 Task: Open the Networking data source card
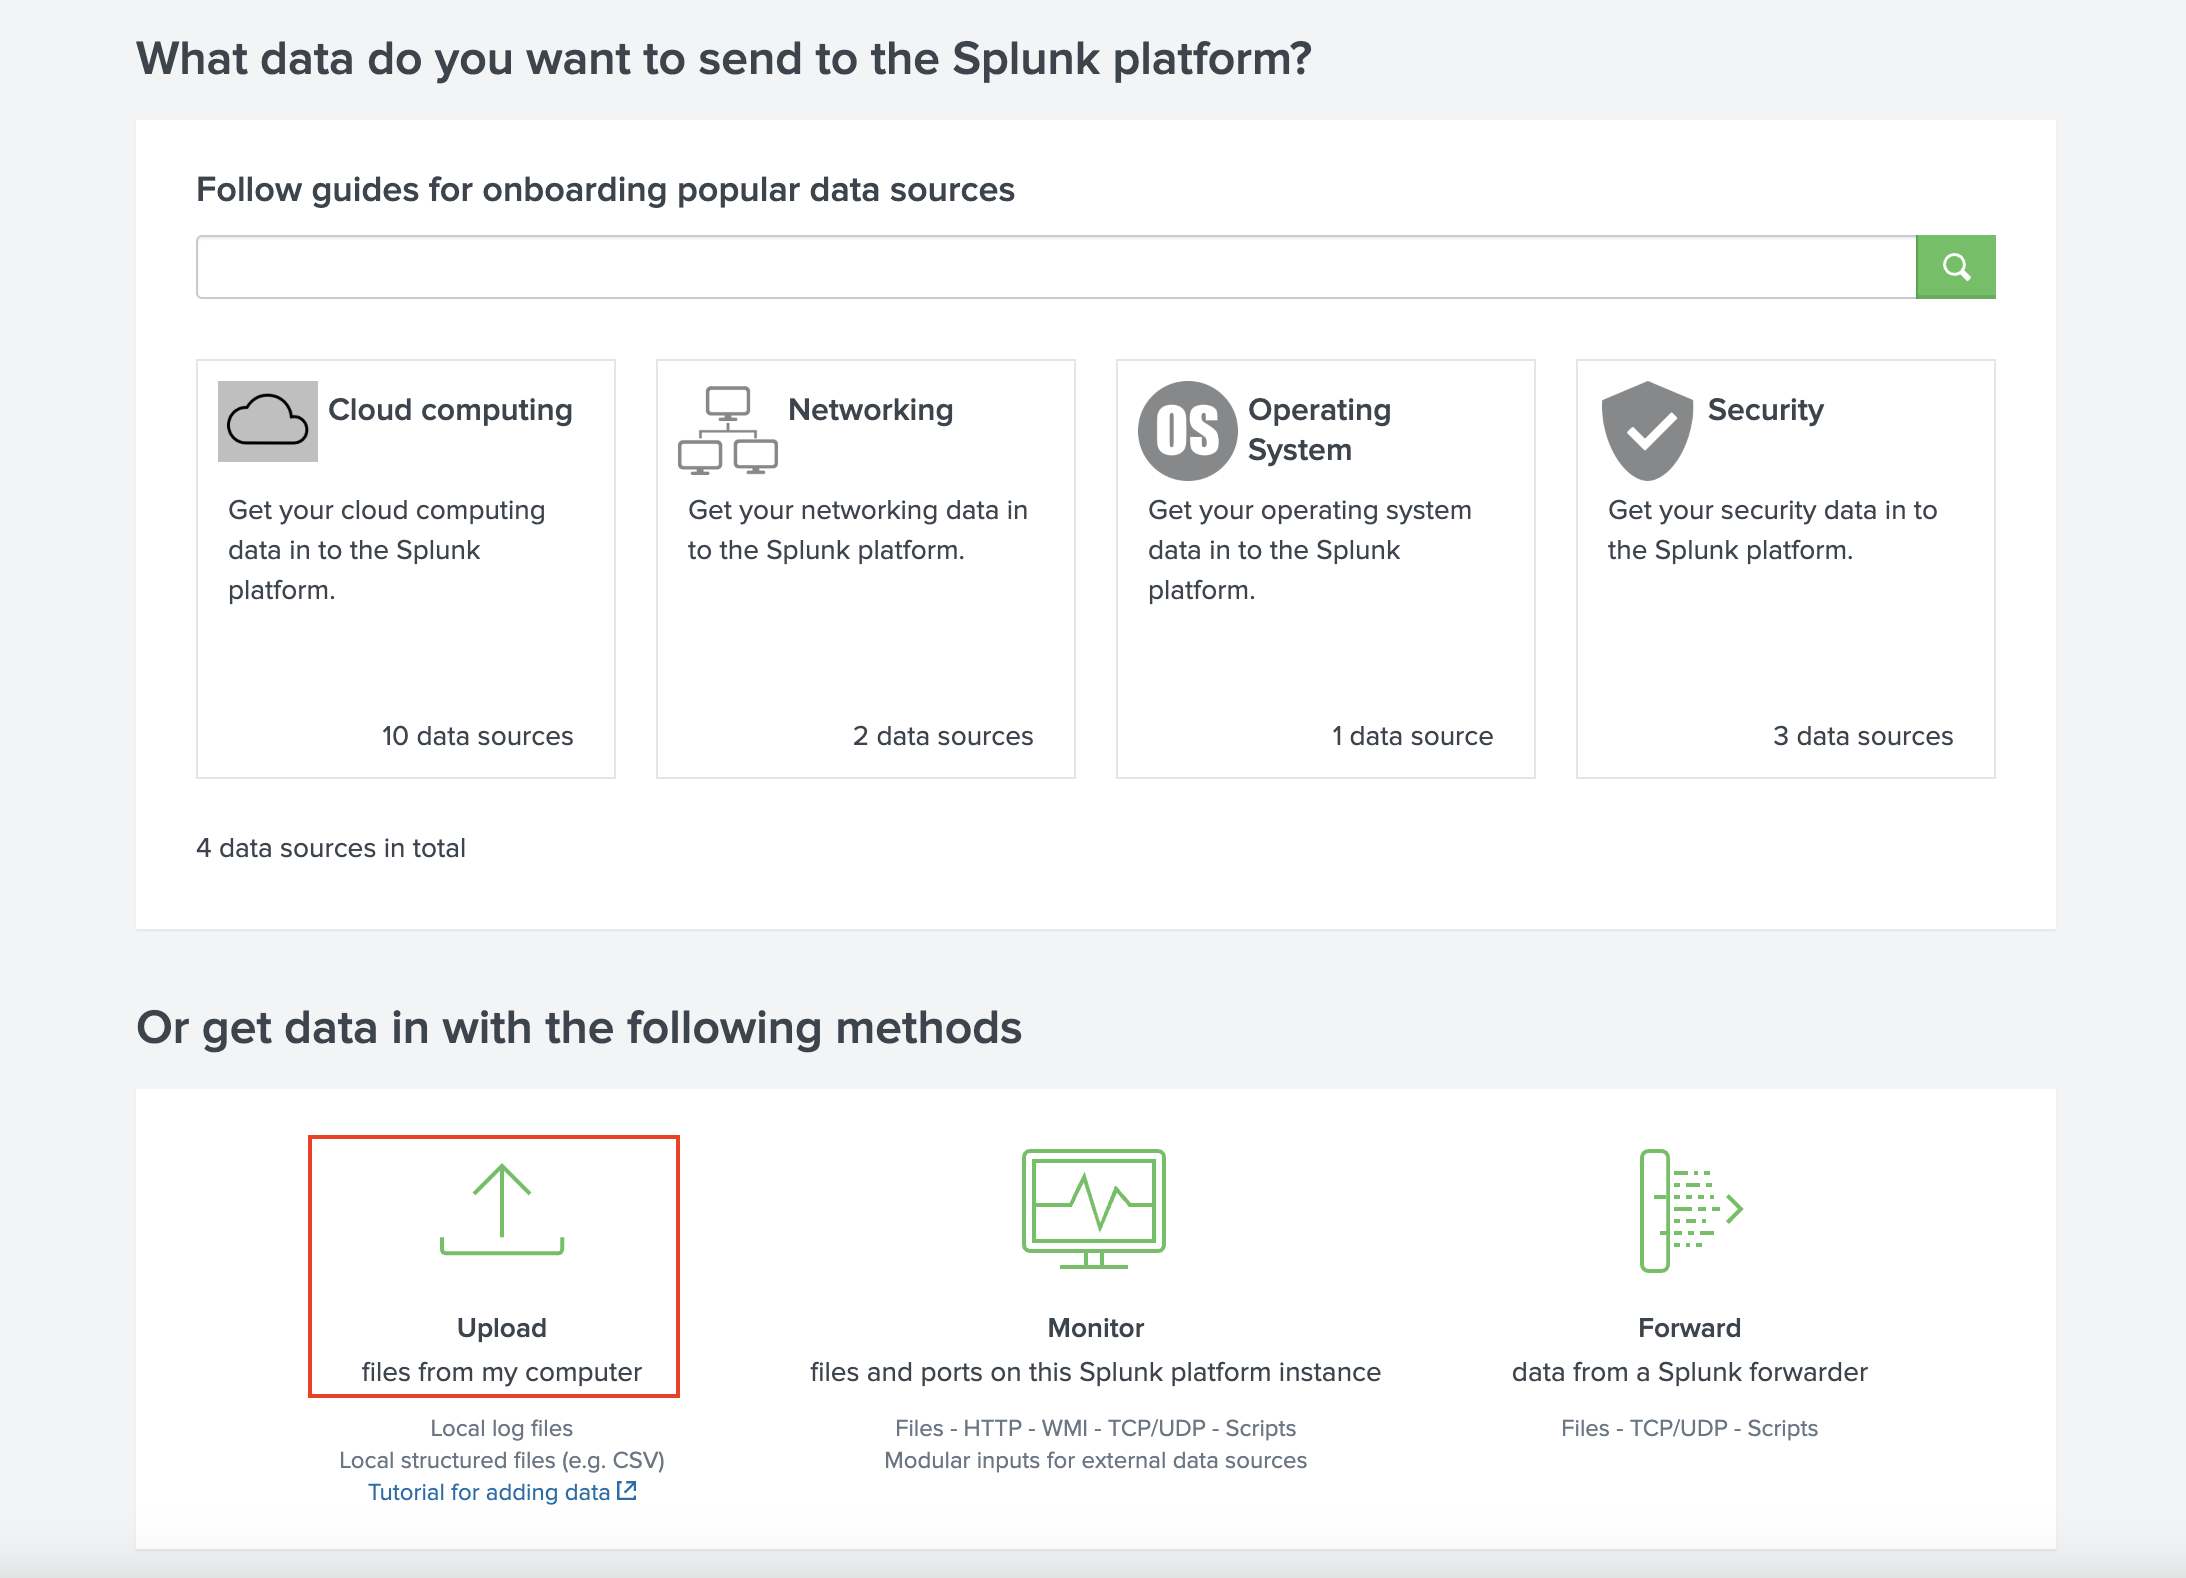click(865, 568)
